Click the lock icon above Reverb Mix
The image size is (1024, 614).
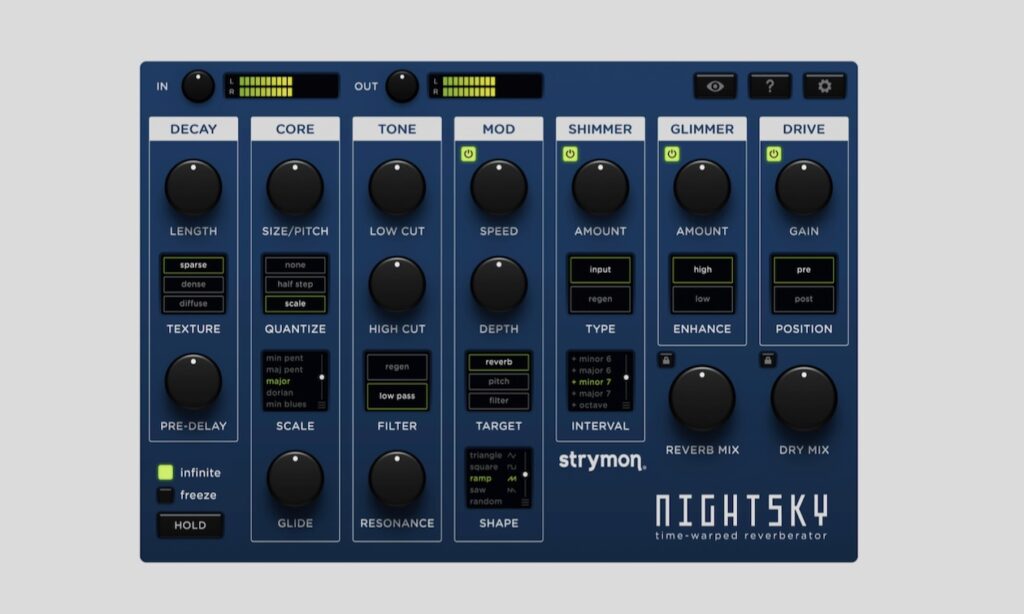click(665, 361)
